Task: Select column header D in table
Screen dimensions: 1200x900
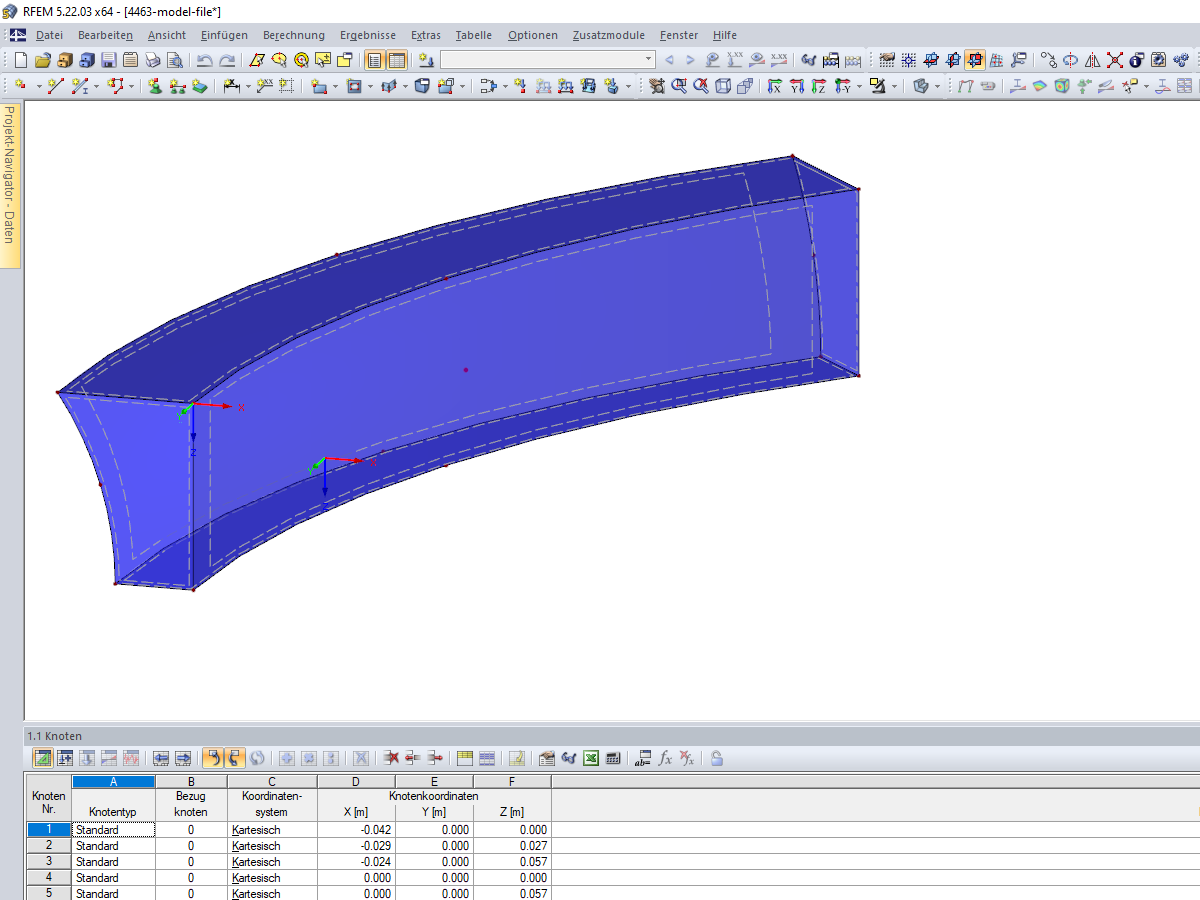Action: [x=356, y=781]
